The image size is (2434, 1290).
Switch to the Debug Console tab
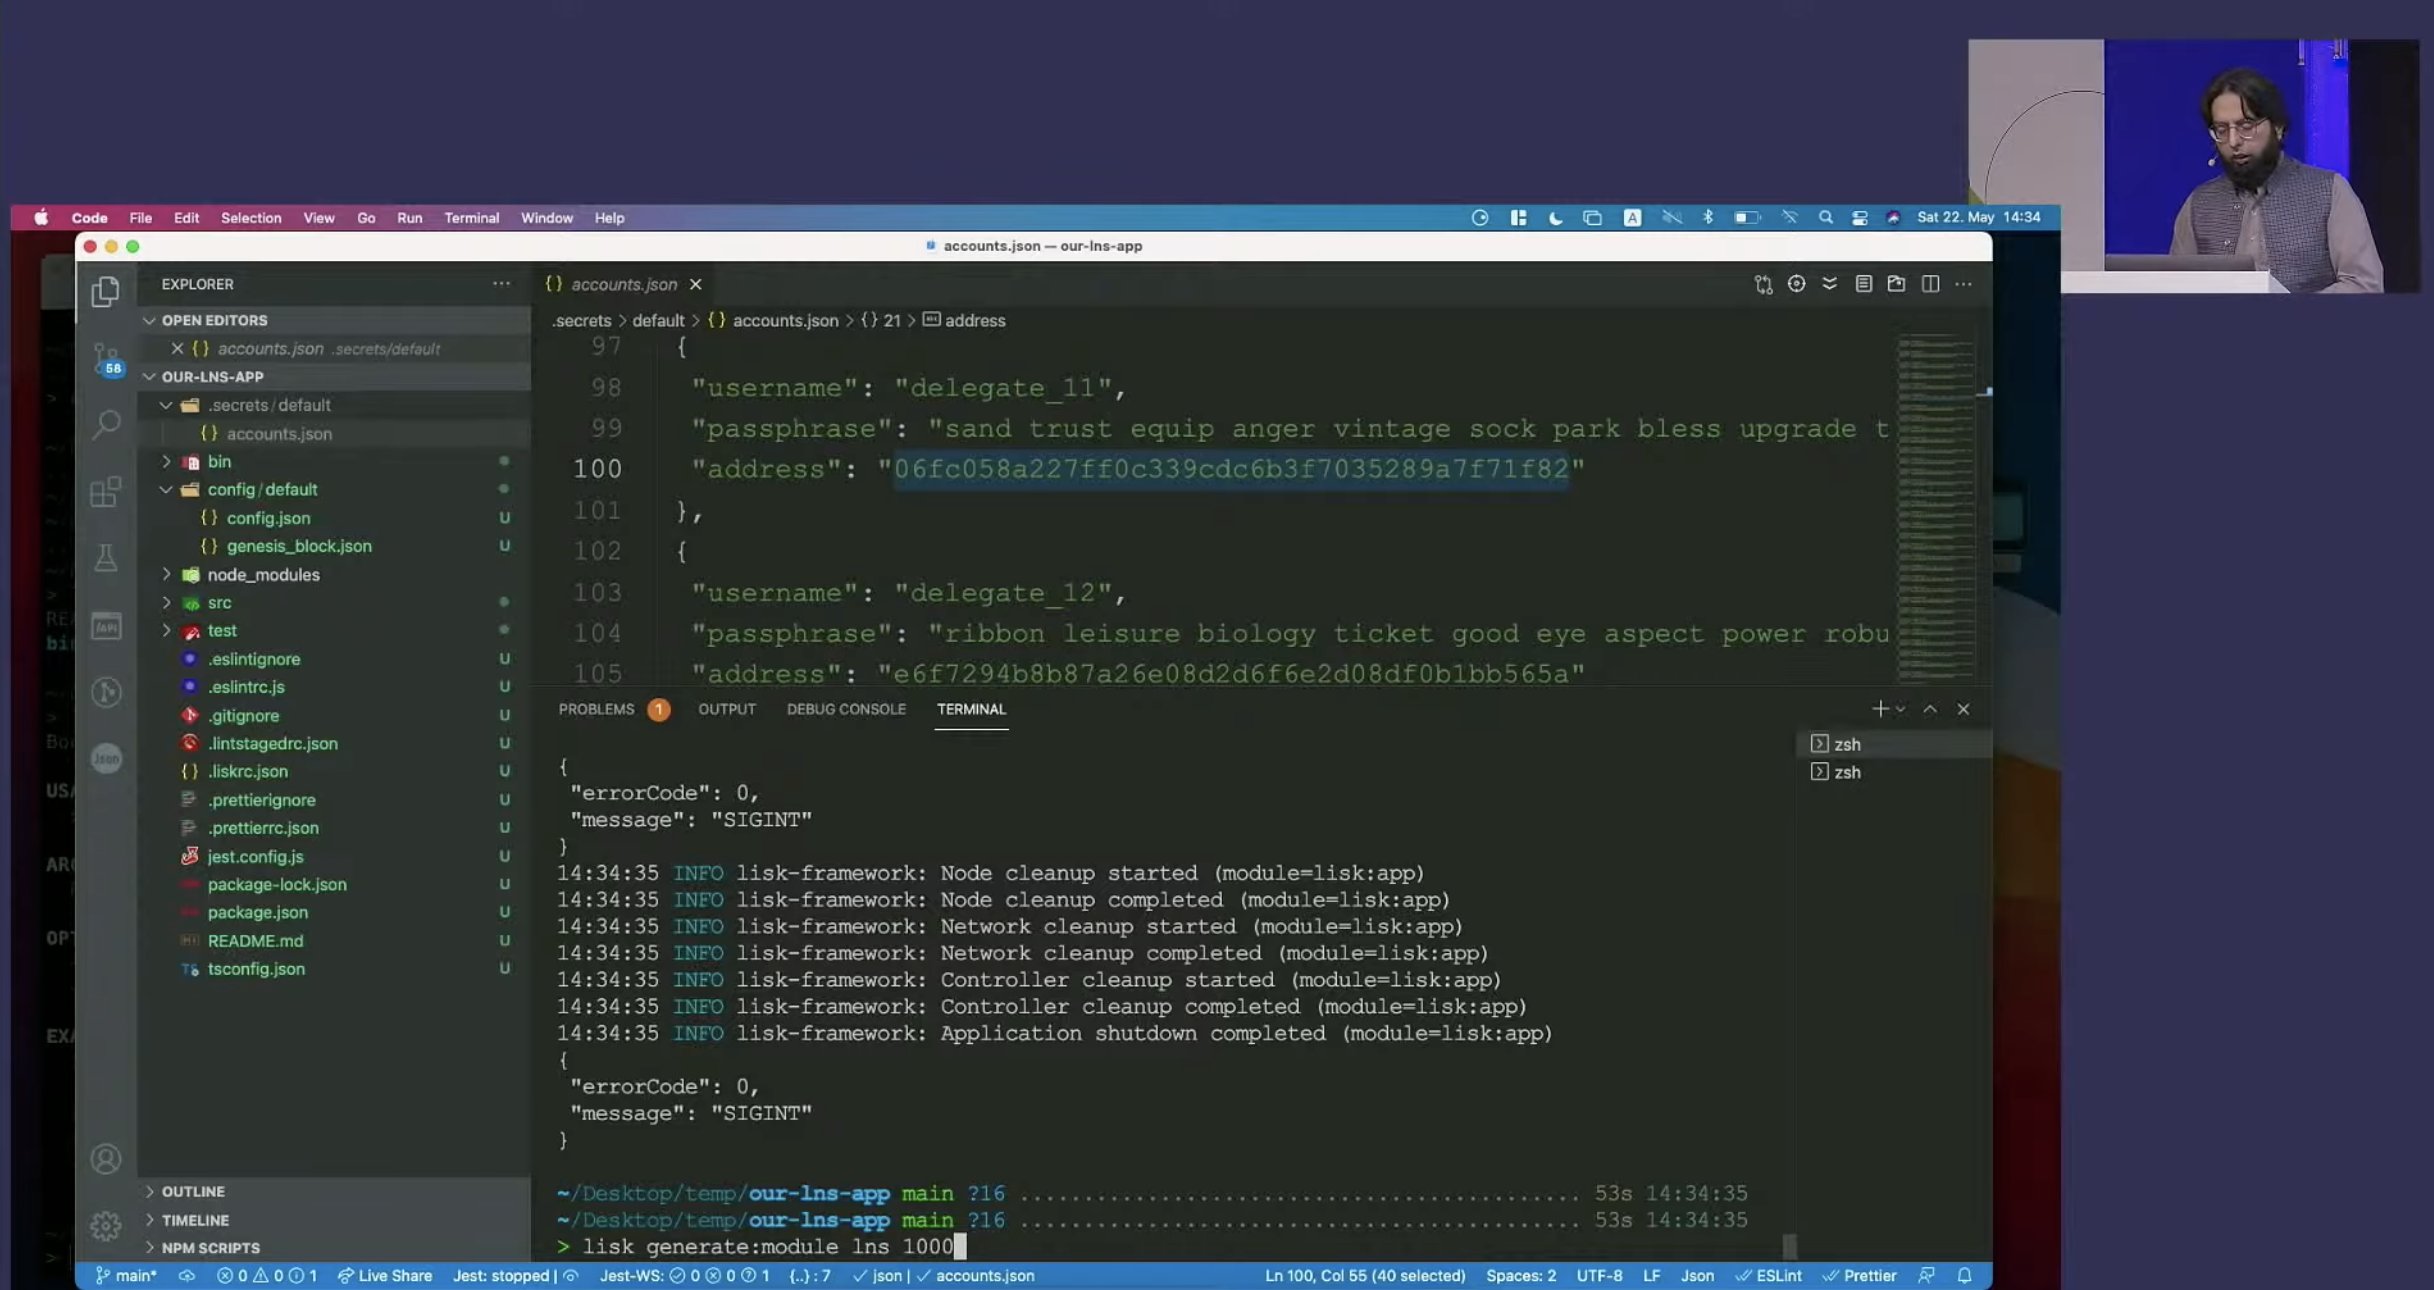point(846,709)
